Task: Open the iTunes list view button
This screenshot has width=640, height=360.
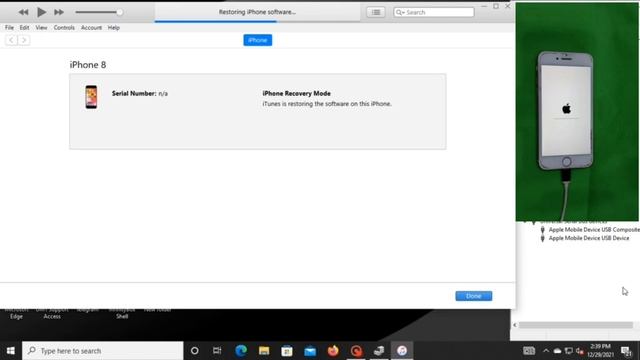Action: point(376,12)
